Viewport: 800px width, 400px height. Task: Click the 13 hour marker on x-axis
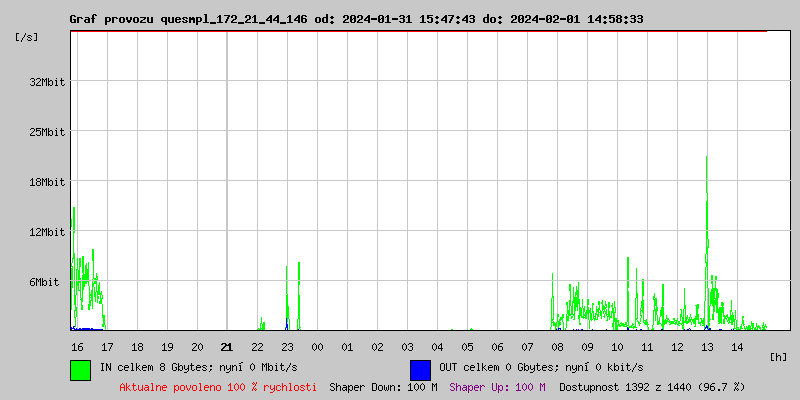[x=707, y=347]
